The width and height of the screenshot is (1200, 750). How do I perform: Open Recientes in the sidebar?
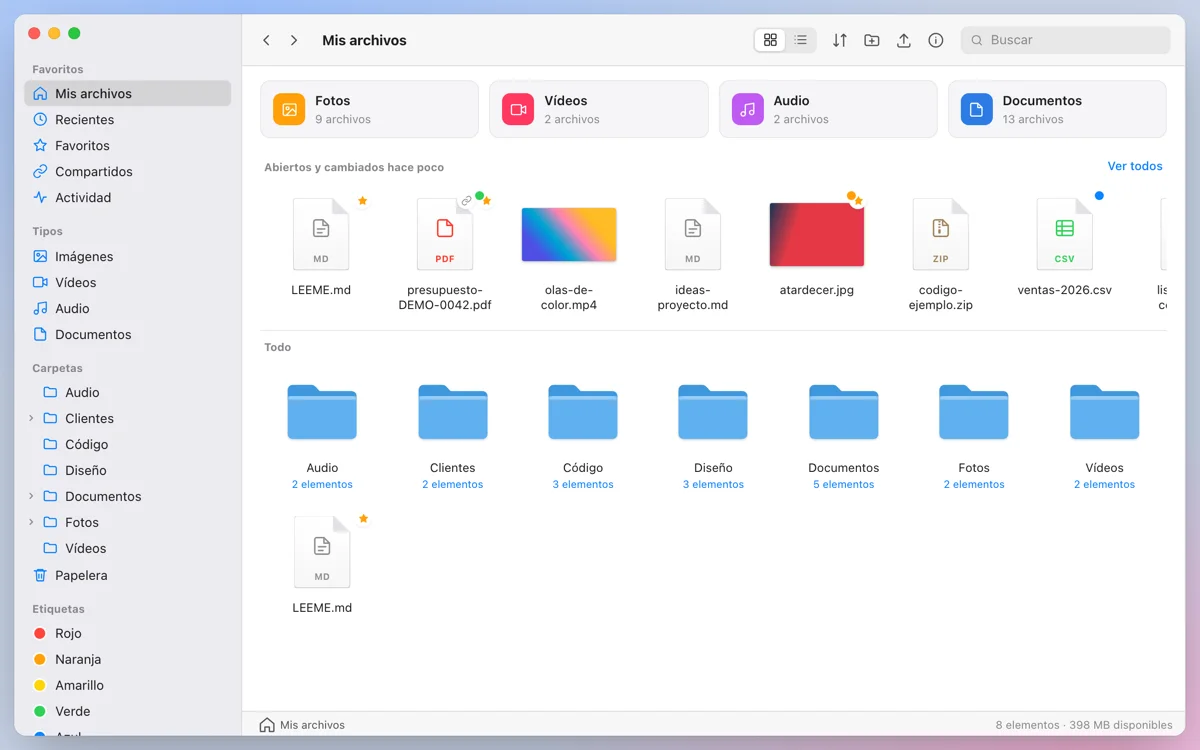(x=128, y=119)
